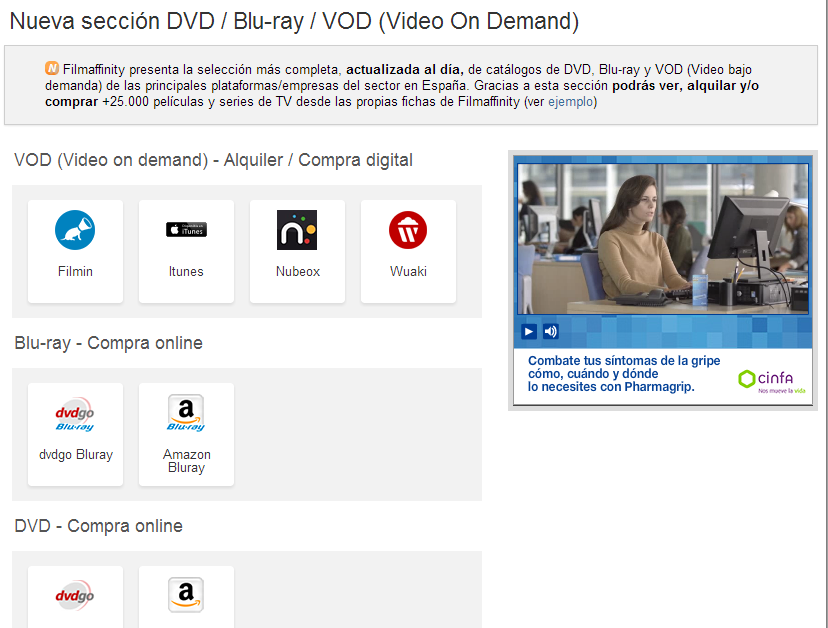Click the ad video of woman at computer
Image resolution: width=828 pixels, height=628 pixels.
tap(662, 235)
